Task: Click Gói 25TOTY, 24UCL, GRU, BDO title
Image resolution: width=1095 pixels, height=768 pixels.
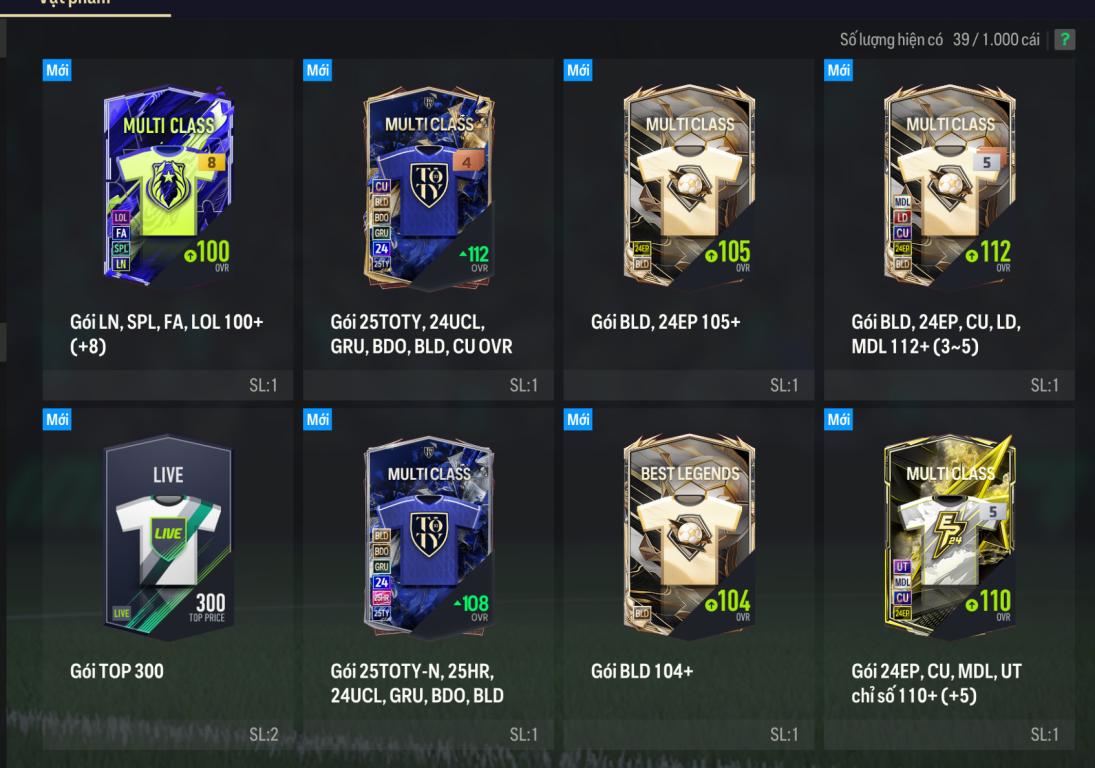Action: (x=421, y=334)
